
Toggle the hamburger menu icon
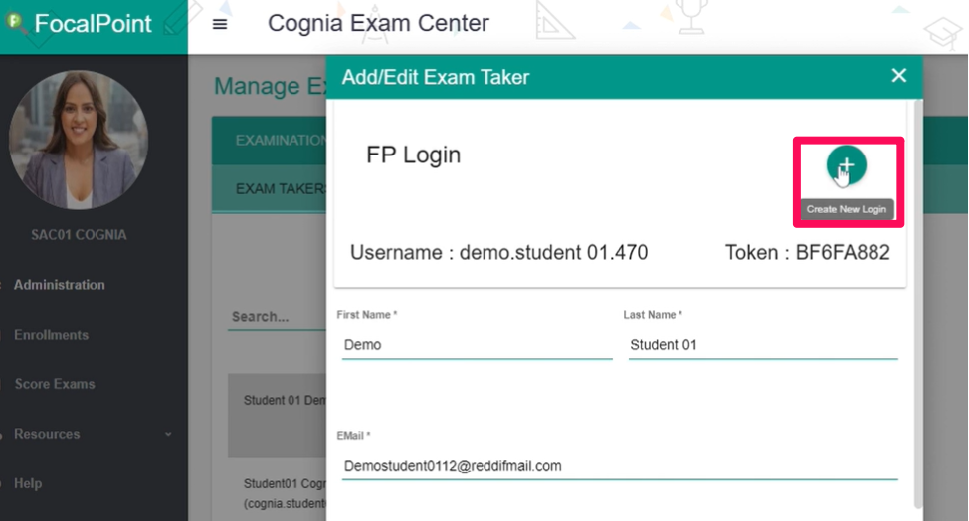[x=220, y=24]
